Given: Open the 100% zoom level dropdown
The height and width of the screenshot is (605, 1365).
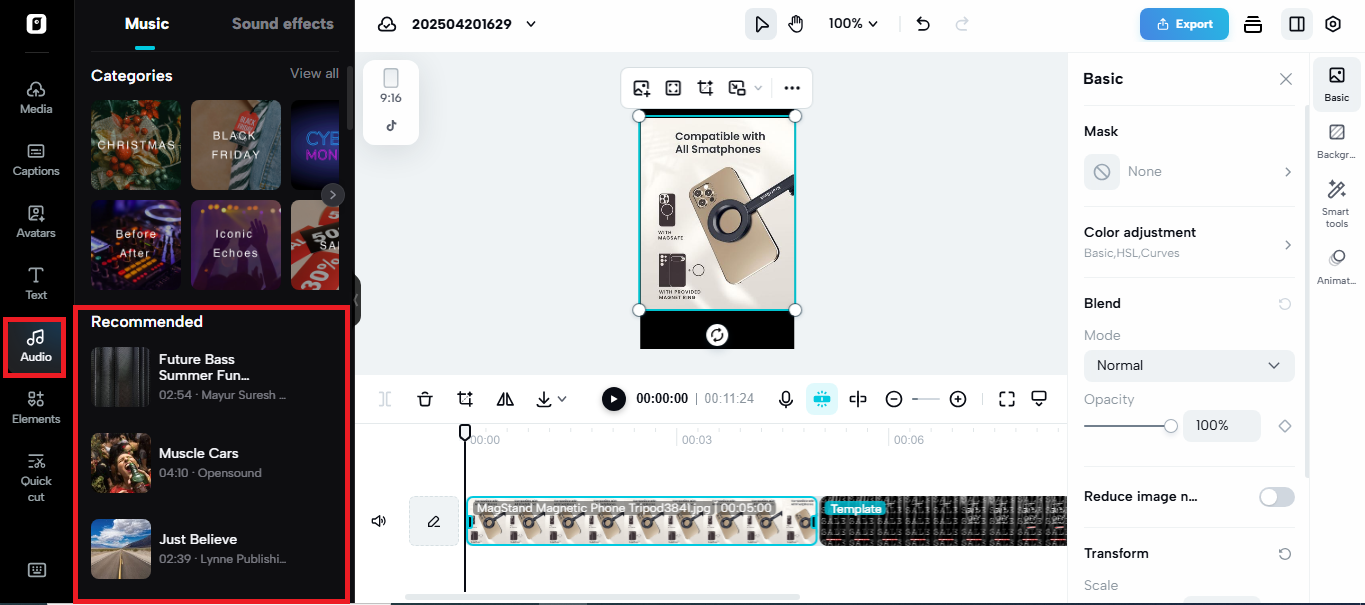Looking at the screenshot, I should (852, 23).
